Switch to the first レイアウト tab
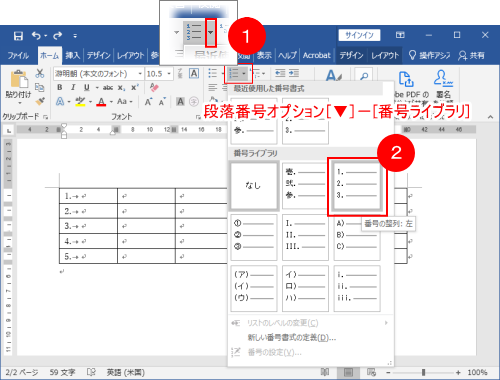This screenshot has height=380, width=500. [x=130, y=55]
